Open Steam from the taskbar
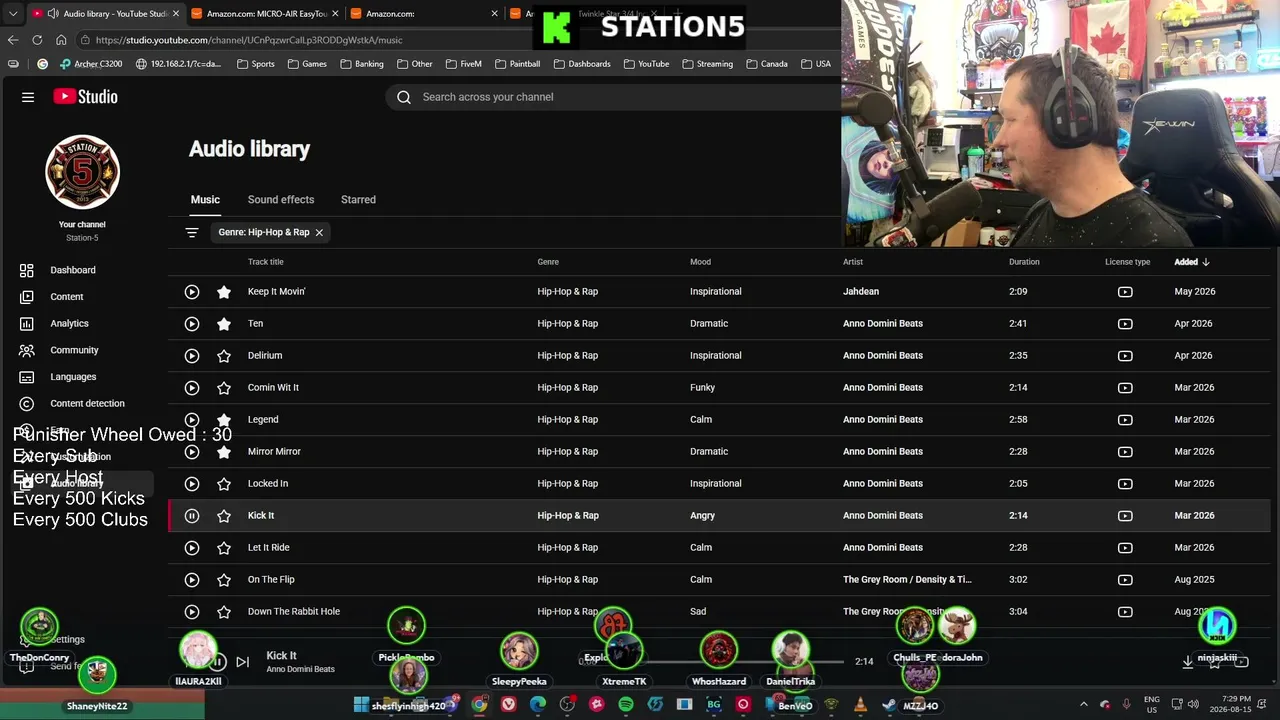This screenshot has width=1280, height=720. (890, 705)
